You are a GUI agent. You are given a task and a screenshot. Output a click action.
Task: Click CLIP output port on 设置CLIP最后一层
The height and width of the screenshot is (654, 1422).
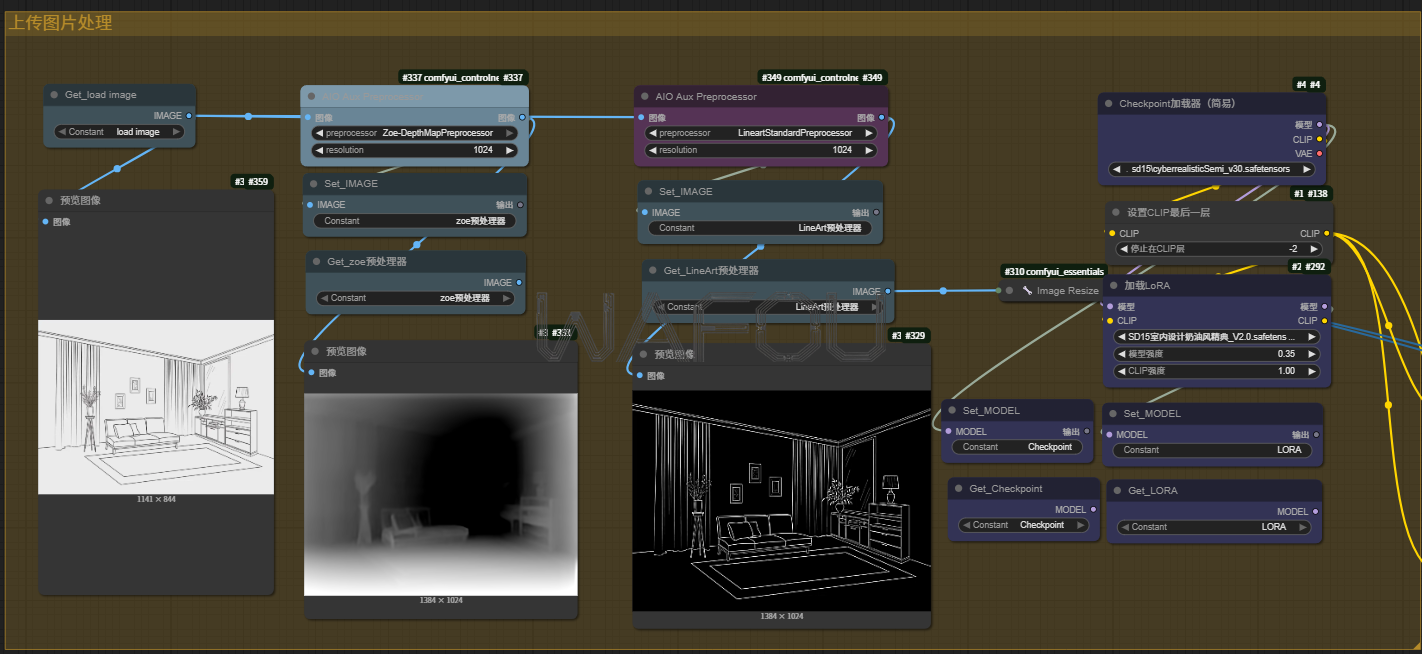[1326, 233]
